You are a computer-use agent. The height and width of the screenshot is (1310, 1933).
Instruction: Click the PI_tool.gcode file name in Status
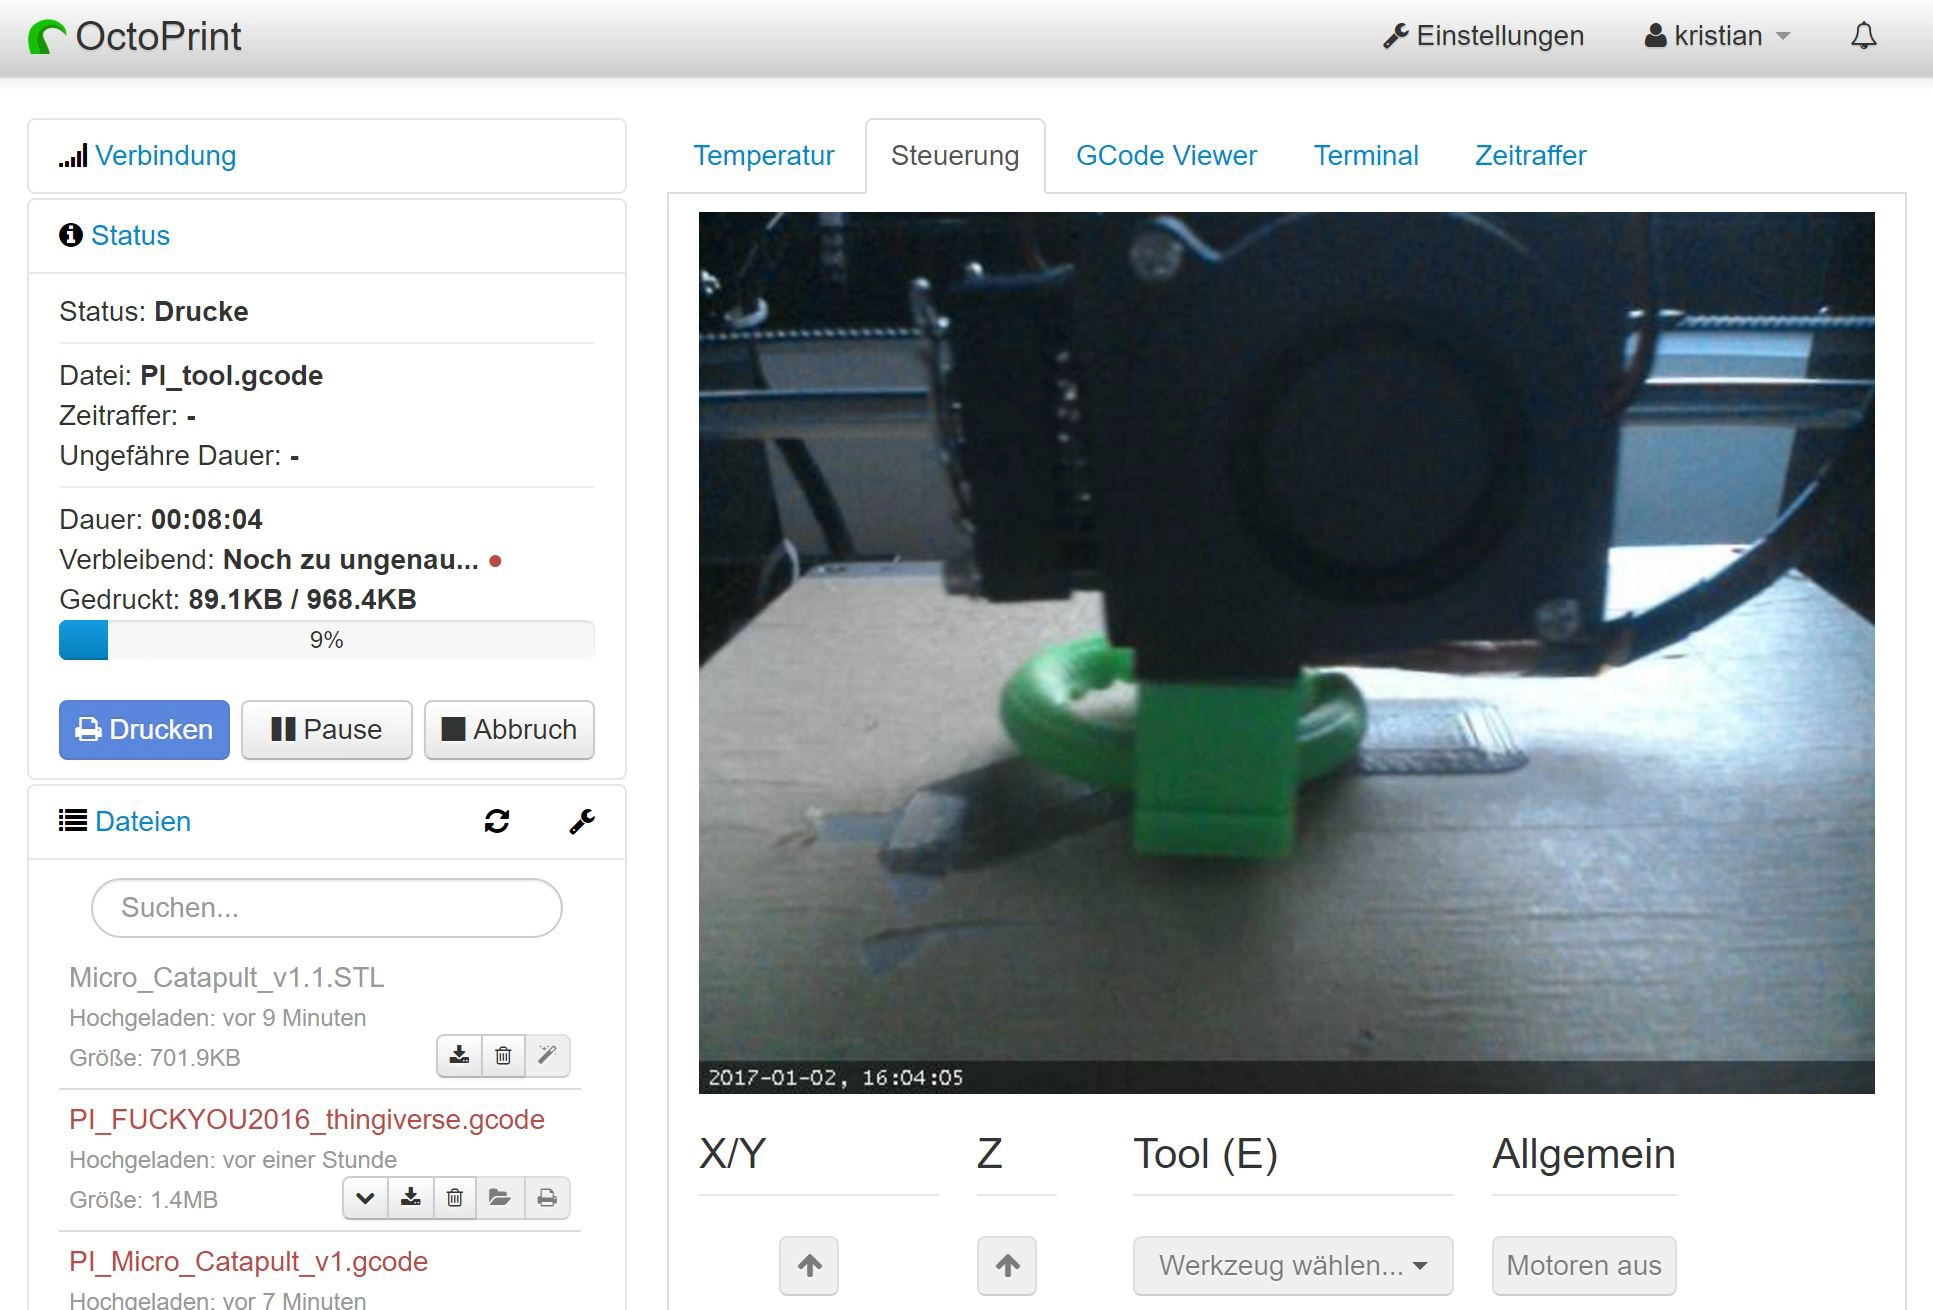pyautogui.click(x=231, y=376)
